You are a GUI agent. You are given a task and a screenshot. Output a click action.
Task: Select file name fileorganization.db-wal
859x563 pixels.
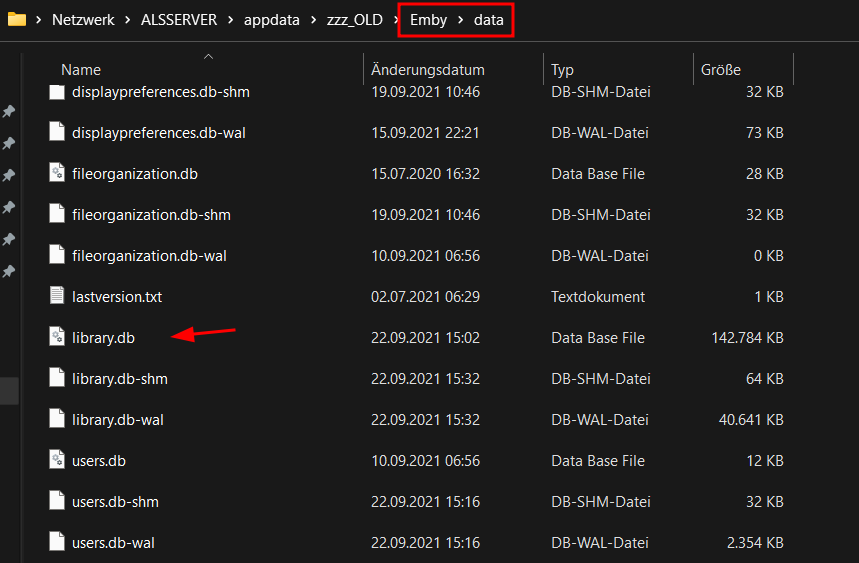tap(149, 256)
